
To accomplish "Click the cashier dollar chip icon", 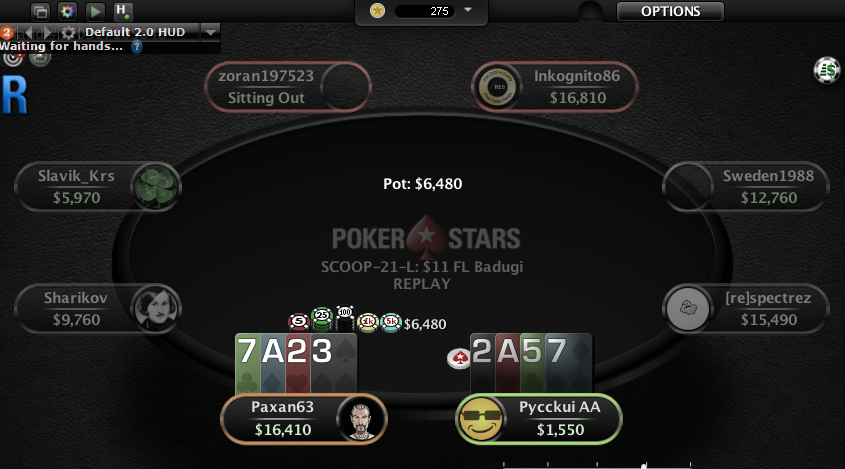I will [x=827, y=71].
